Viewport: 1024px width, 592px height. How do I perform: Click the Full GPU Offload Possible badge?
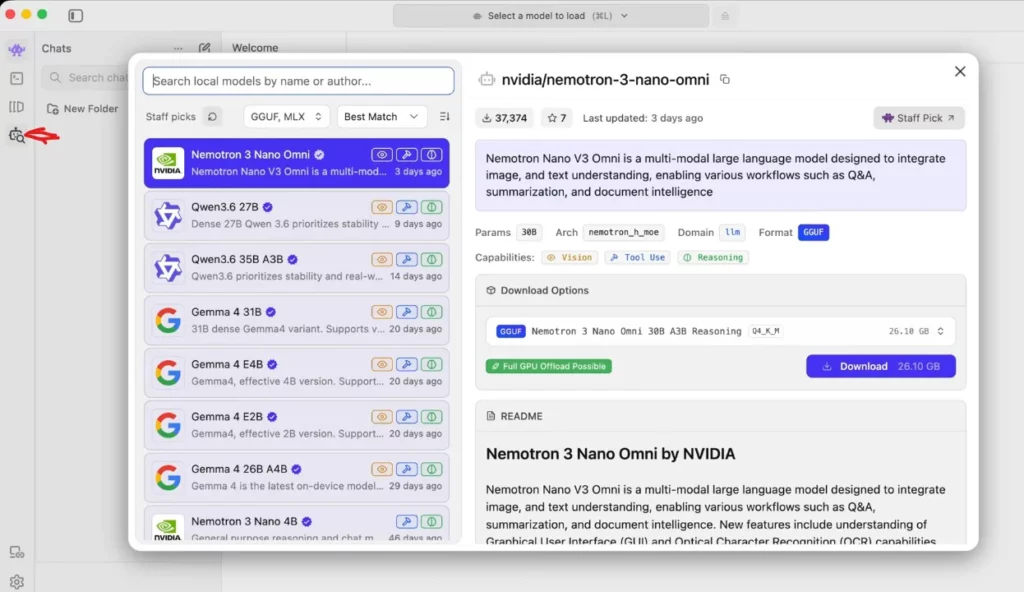coord(549,366)
